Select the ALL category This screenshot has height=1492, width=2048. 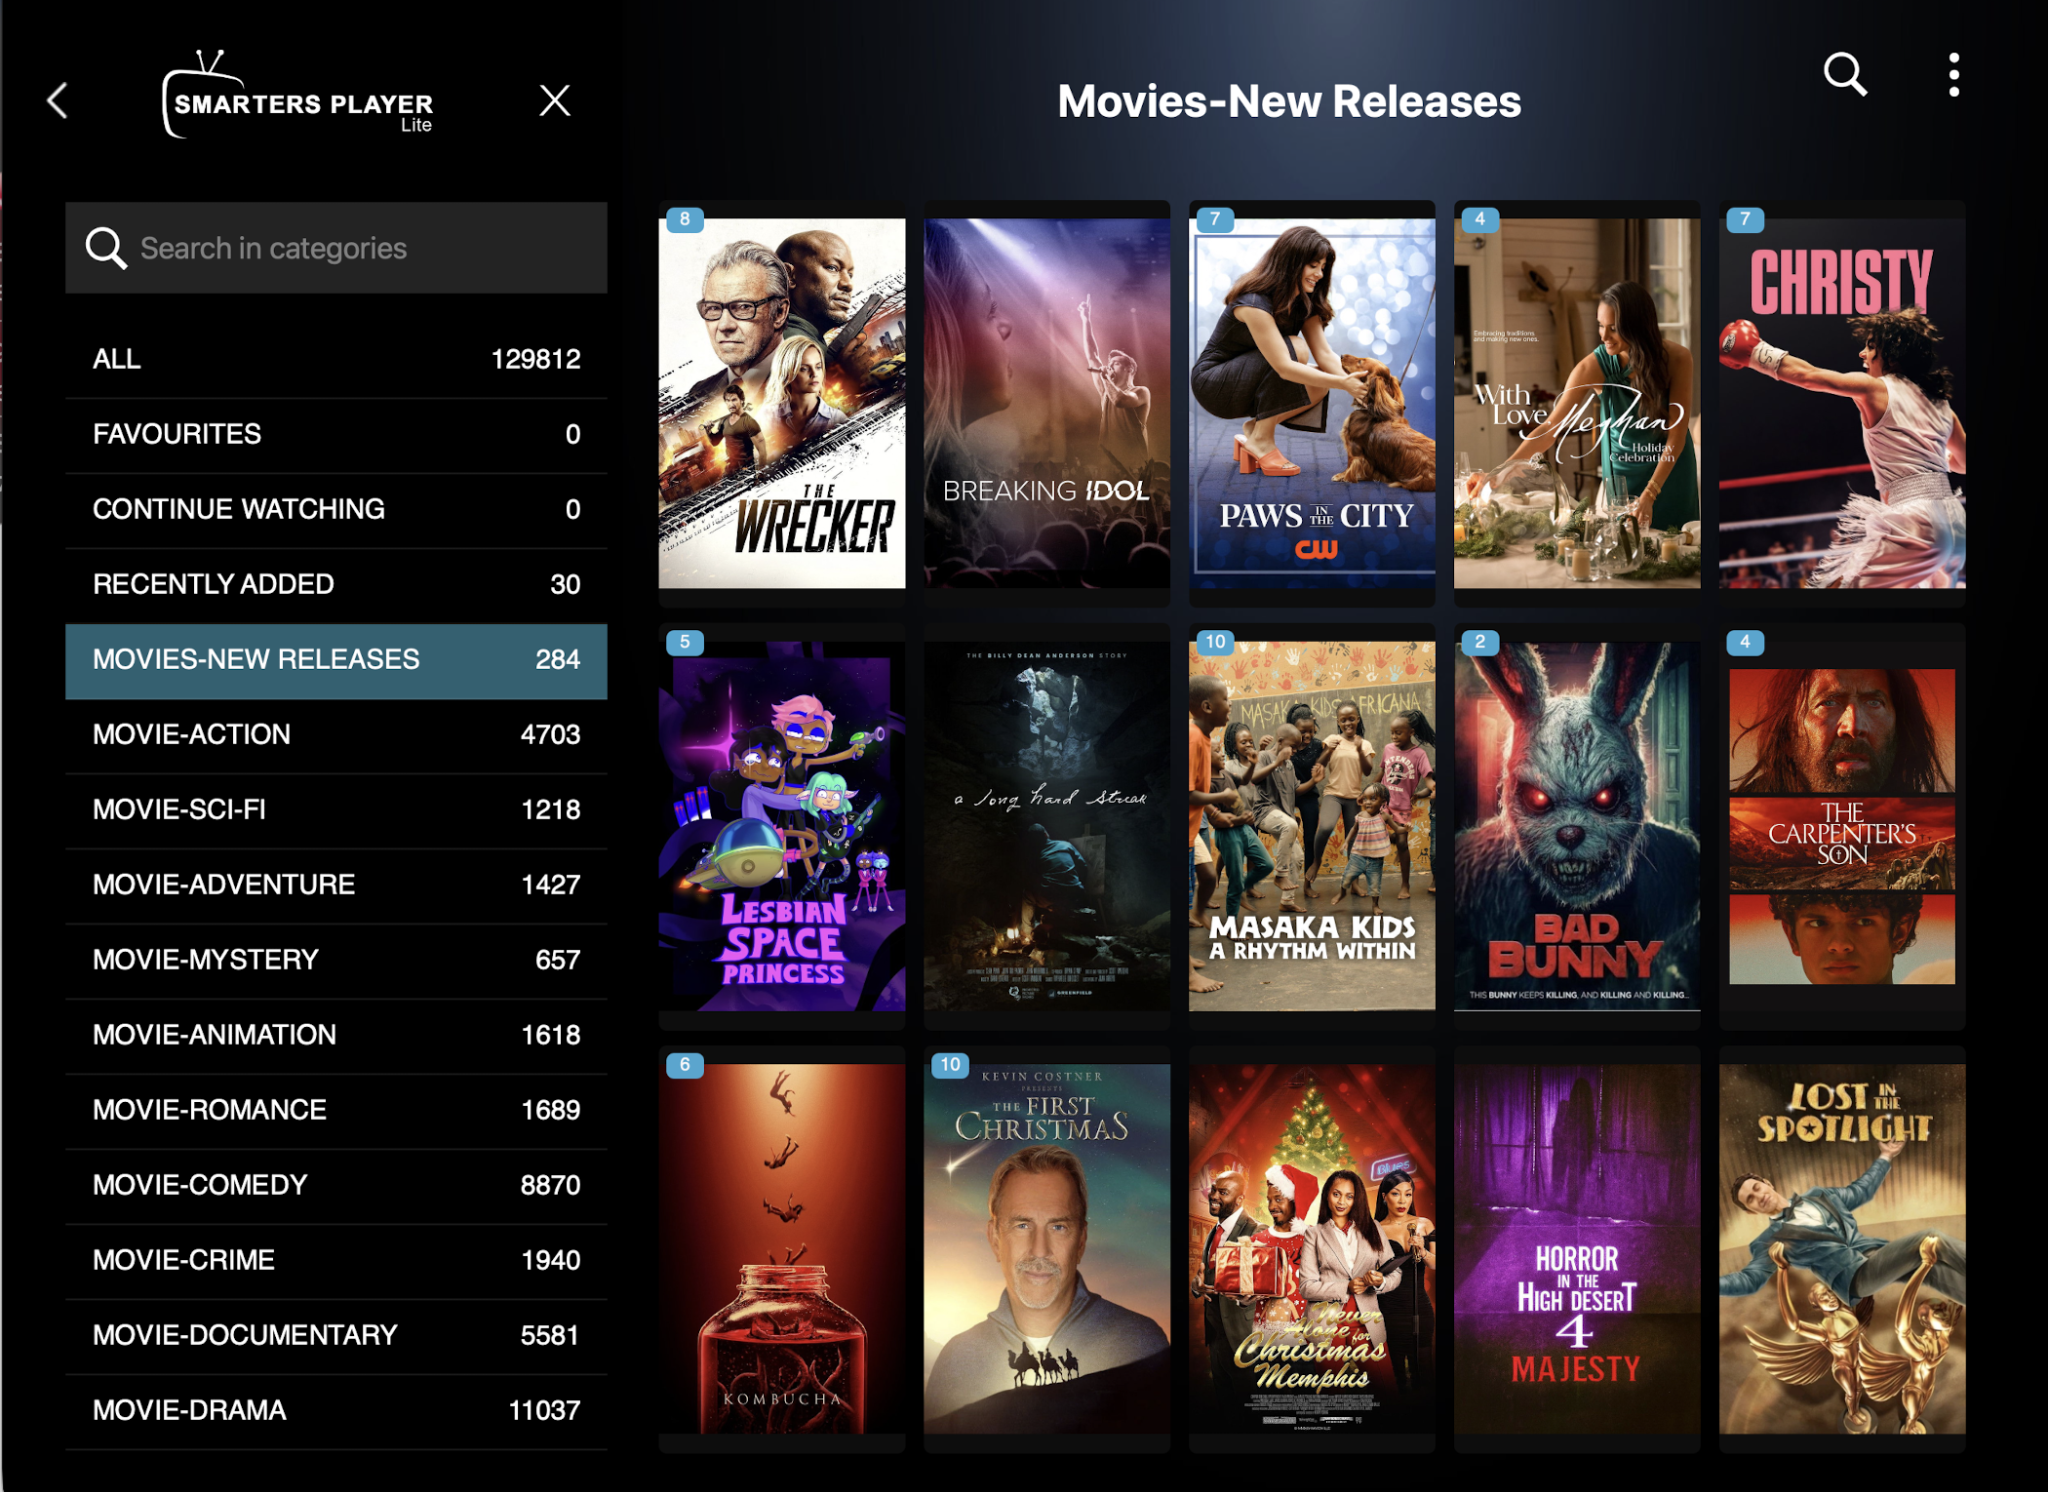336,358
